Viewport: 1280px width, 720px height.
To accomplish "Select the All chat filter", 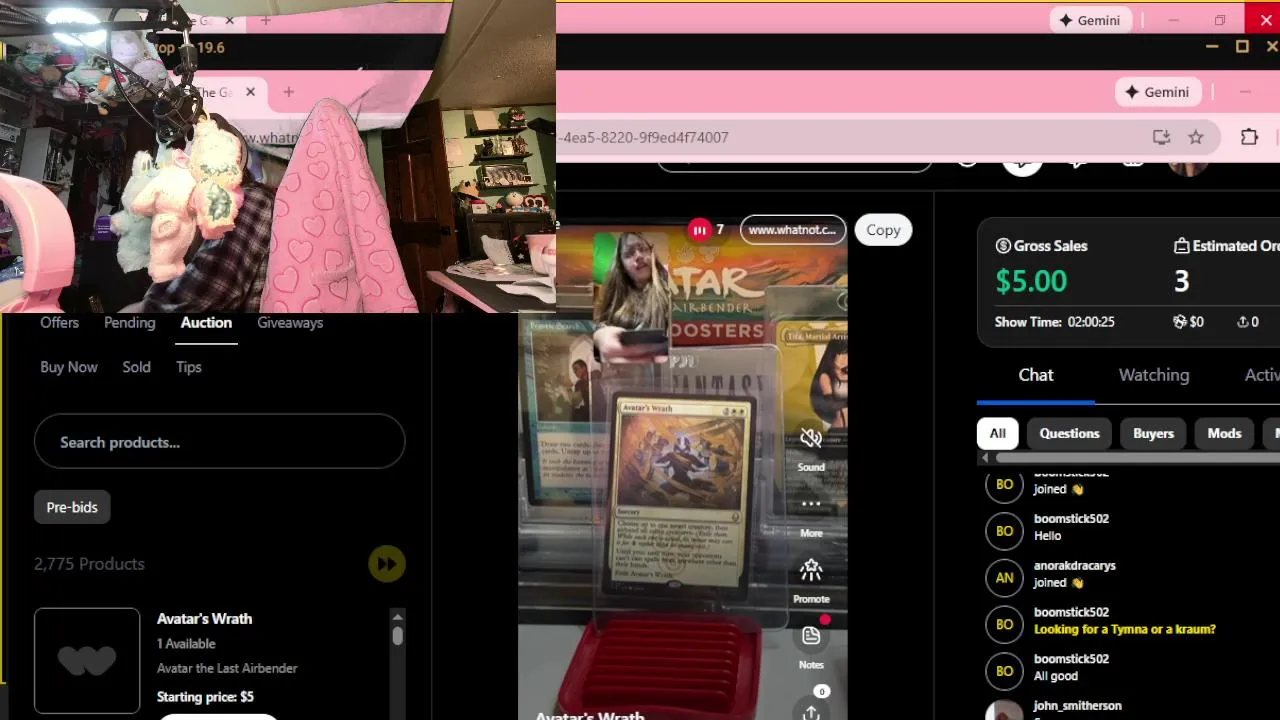I will (997, 433).
